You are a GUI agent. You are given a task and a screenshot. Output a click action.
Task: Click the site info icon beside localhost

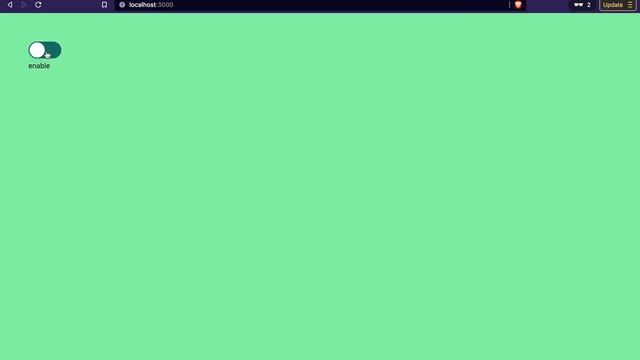tap(122, 5)
